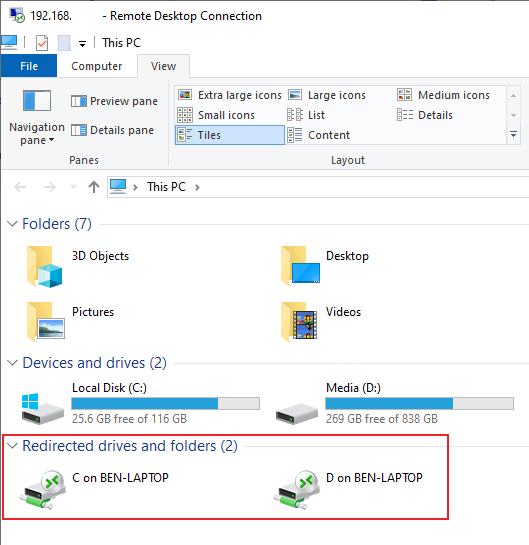The width and height of the screenshot is (529, 545).
Task: Click the Up one level arrow
Action: pos(93,187)
